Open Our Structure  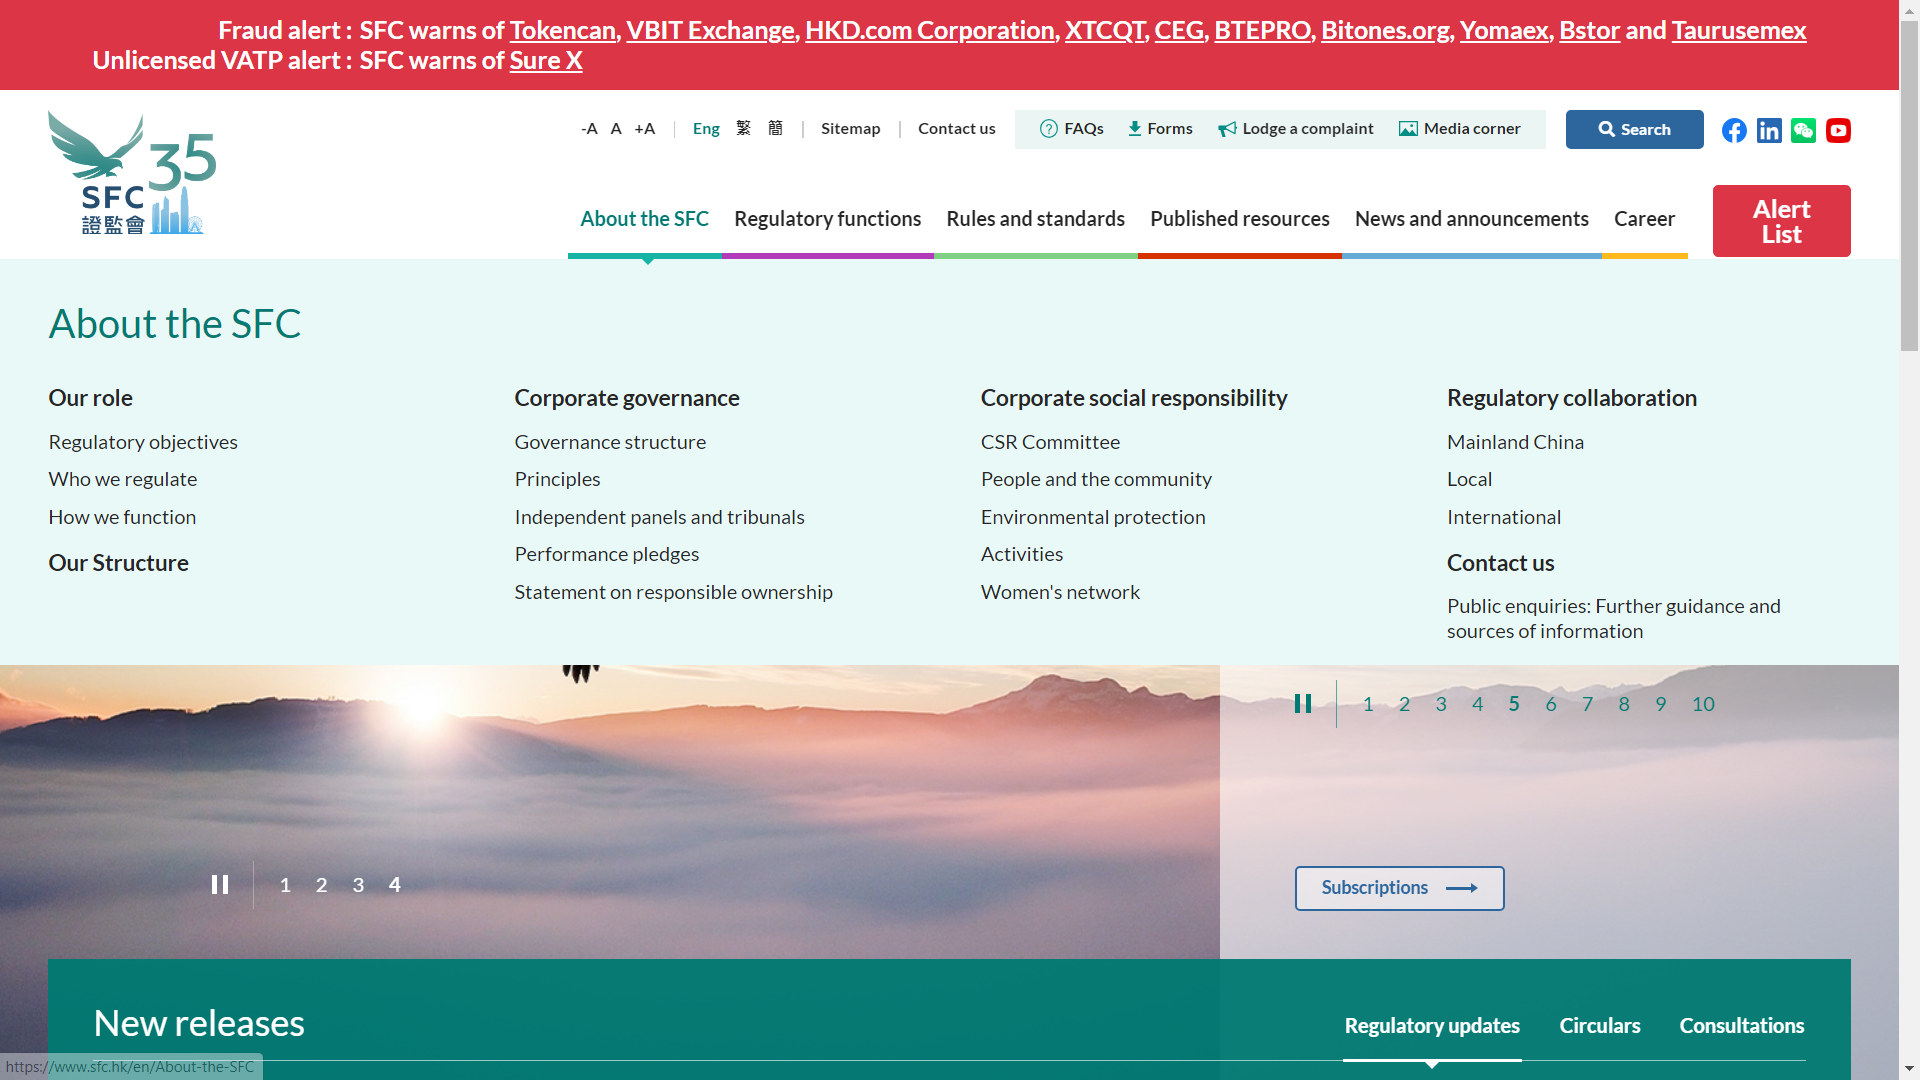click(119, 563)
